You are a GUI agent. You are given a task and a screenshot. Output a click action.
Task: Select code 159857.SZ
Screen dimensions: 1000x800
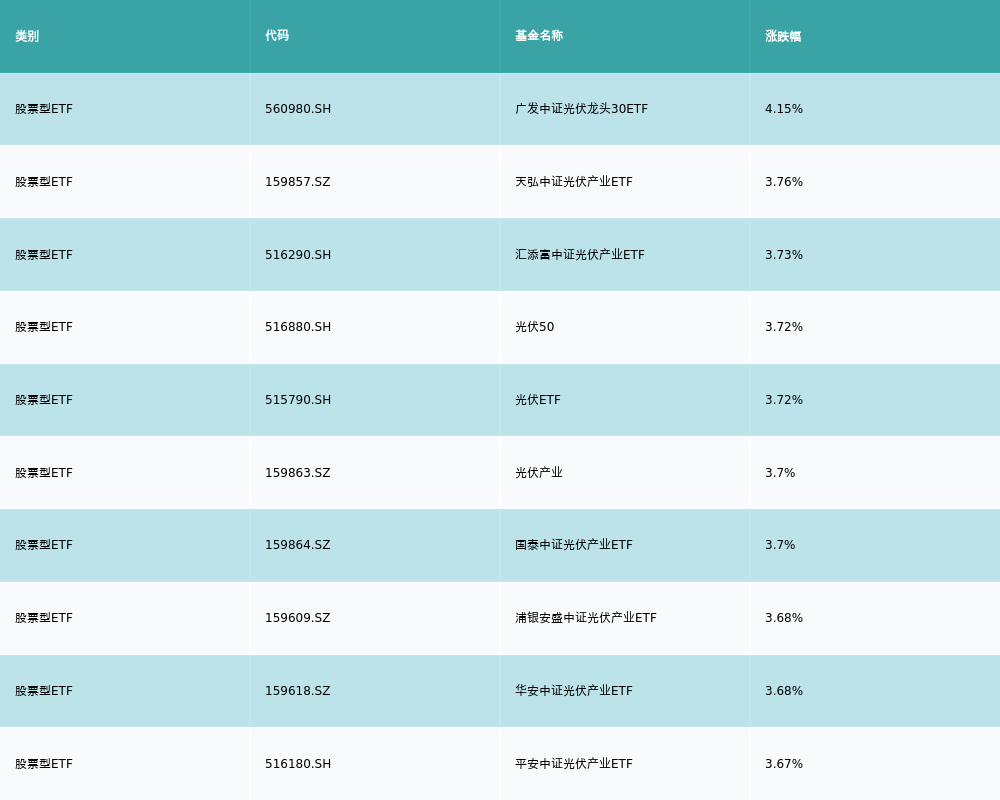(x=298, y=182)
